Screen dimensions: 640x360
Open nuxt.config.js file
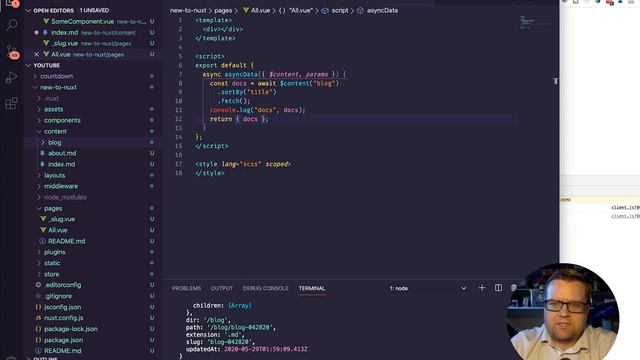click(64, 318)
